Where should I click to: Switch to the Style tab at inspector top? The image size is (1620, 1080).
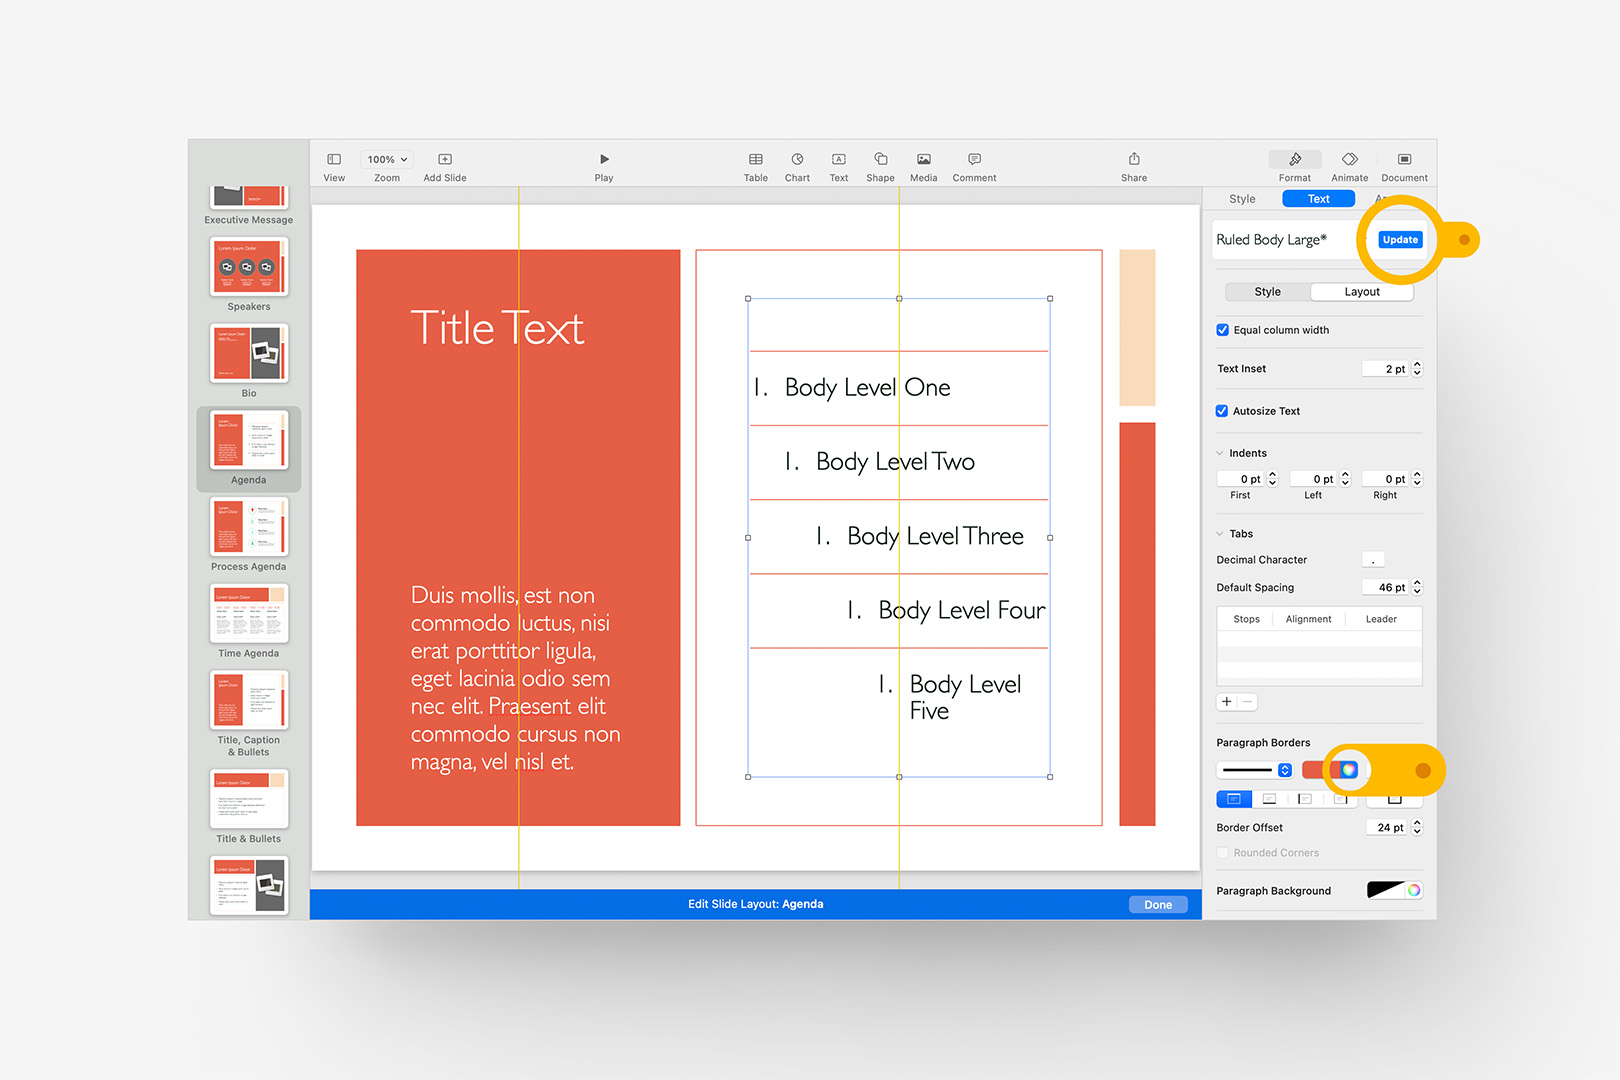point(1242,199)
